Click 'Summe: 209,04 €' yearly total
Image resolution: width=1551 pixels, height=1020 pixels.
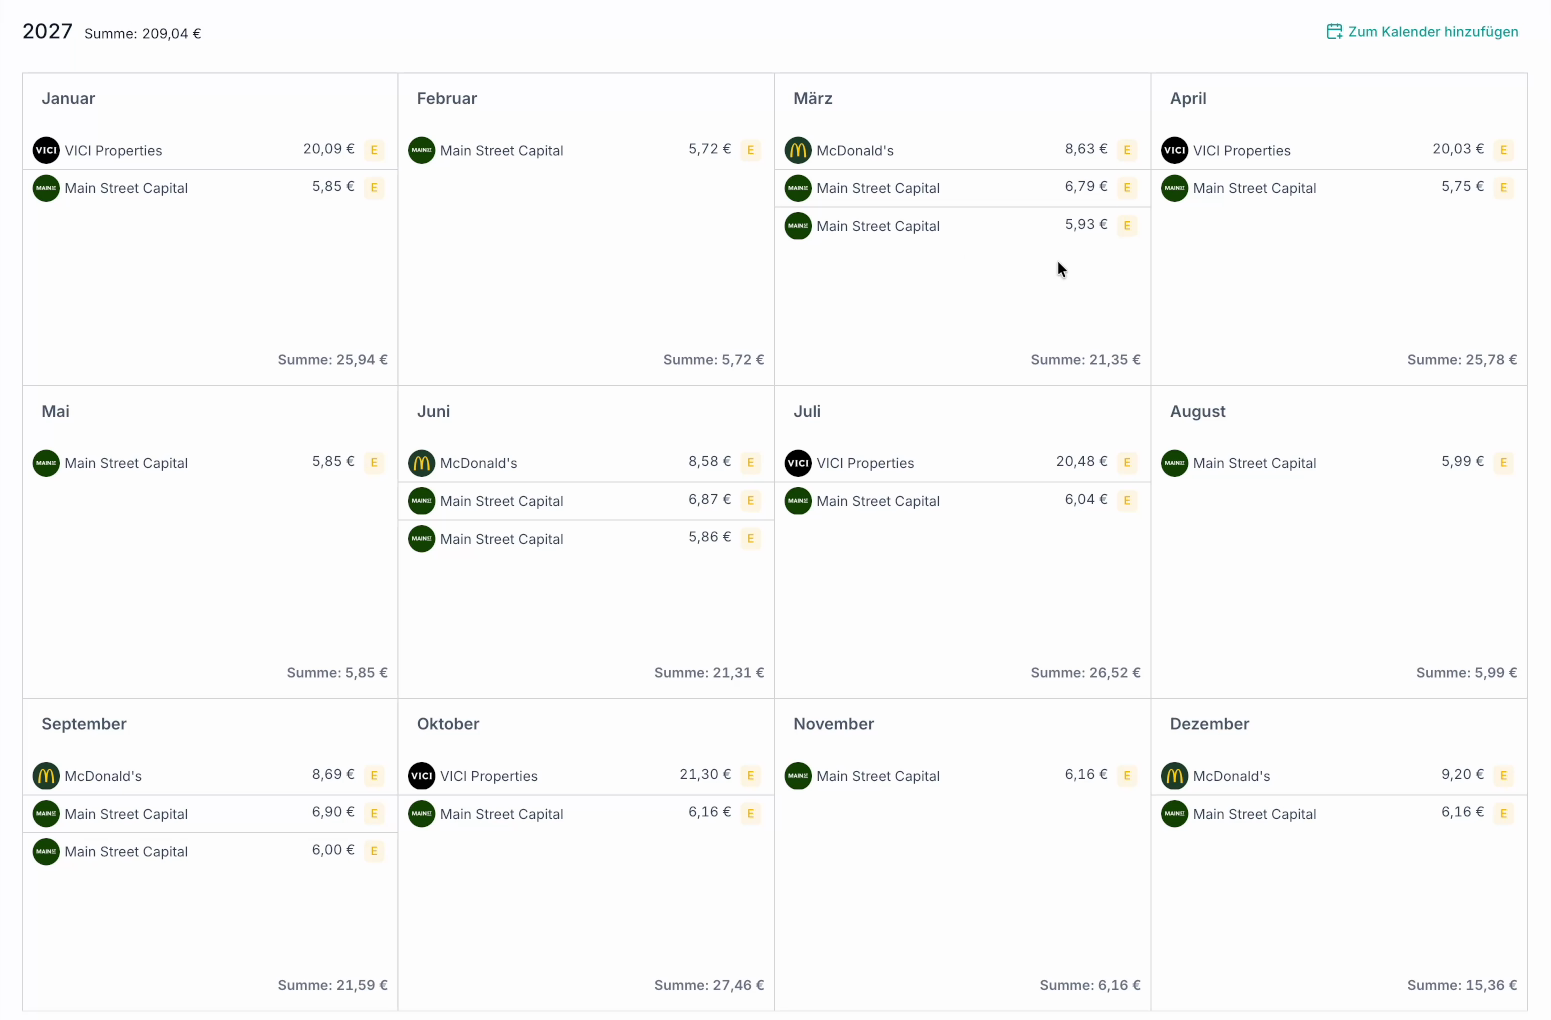[143, 34]
